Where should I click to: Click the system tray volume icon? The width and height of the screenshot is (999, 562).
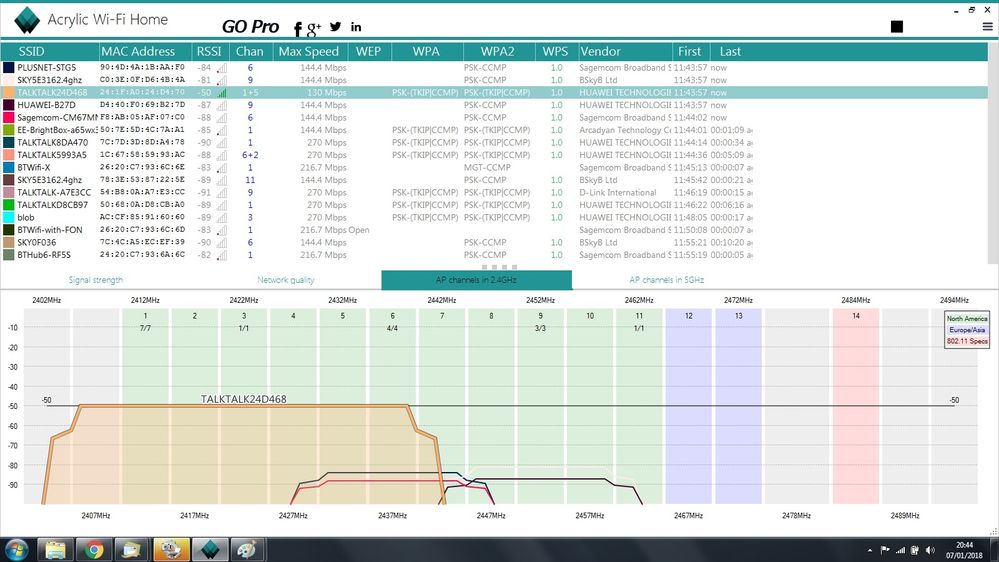pyautogui.click(x=930, y=550)
